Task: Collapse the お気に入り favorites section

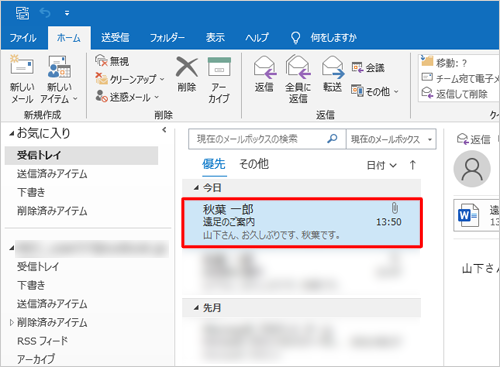Action: click(12, 134)
